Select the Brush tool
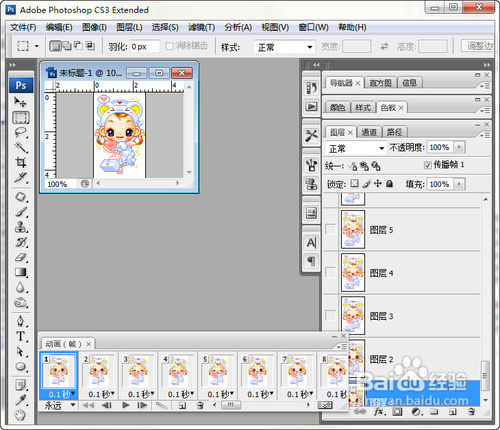Image resolution: width=500 pixels, height=430 pixels. click(x=21, y=212)
